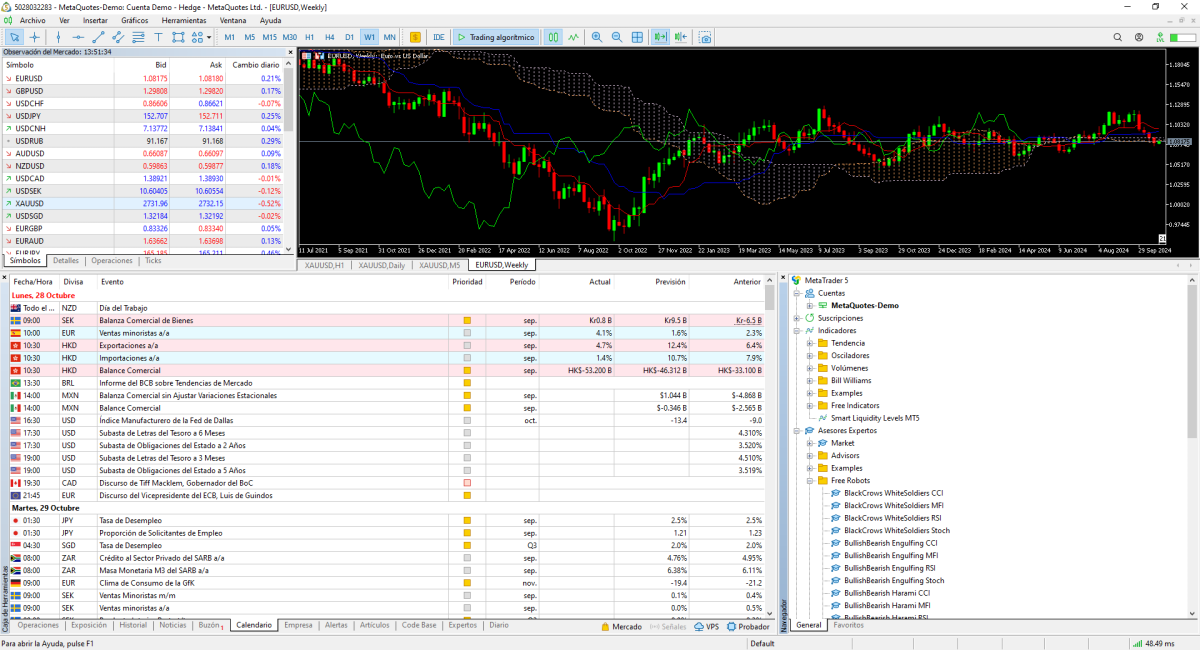This screenshot has width=1200, height=650.
Task: Choose the text label tool
Action: tap(158, 37)
